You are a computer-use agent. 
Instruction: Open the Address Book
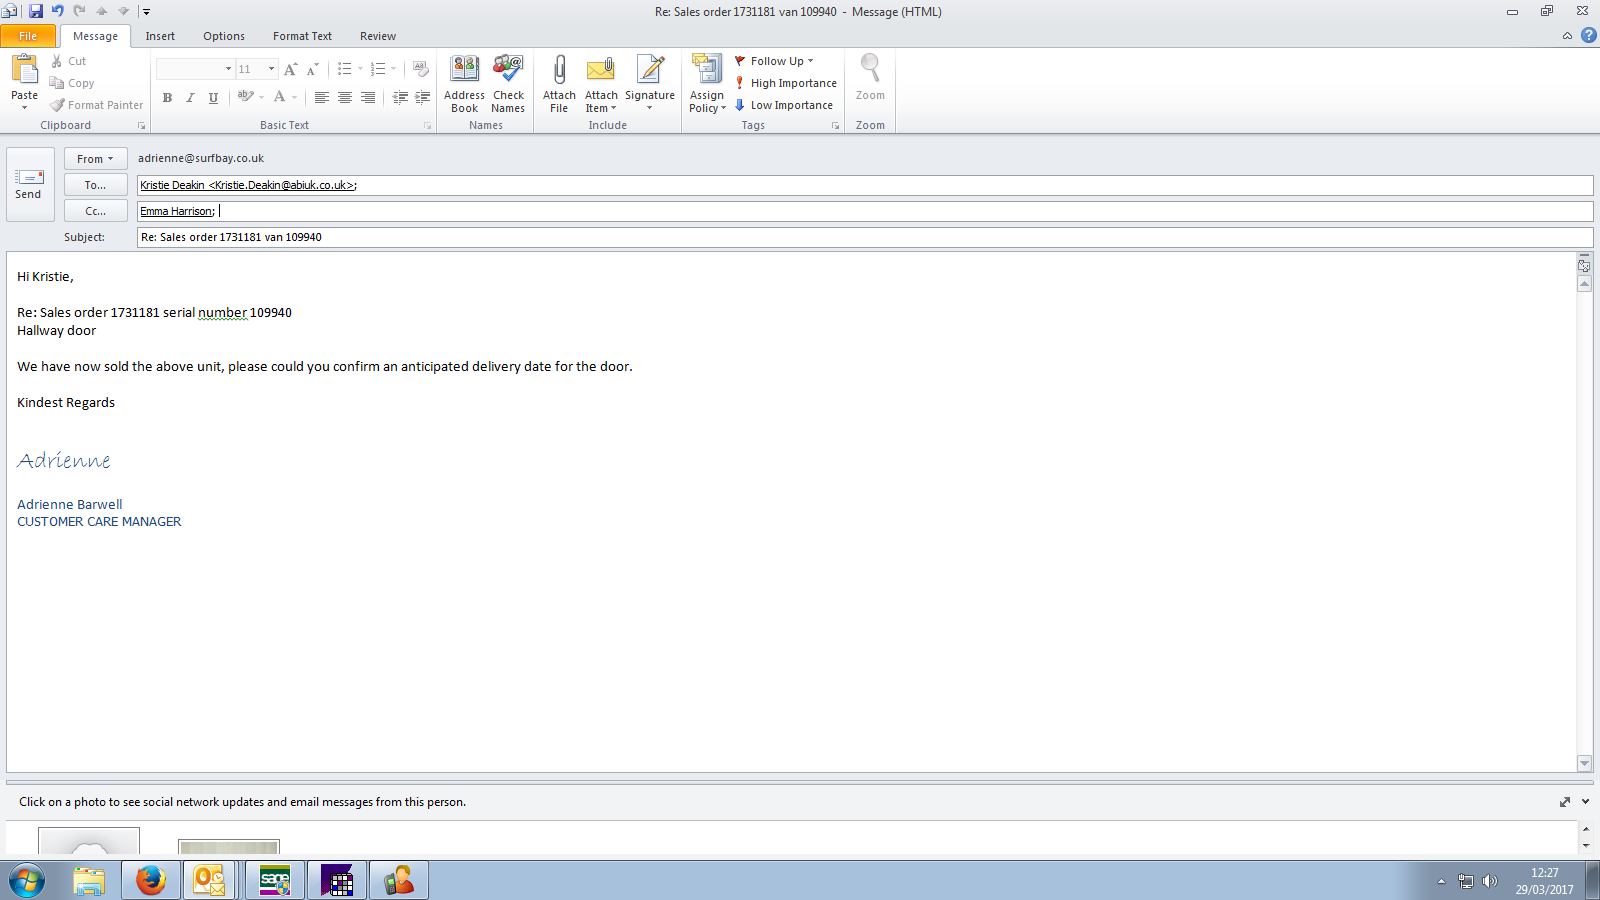pos(464,84)
